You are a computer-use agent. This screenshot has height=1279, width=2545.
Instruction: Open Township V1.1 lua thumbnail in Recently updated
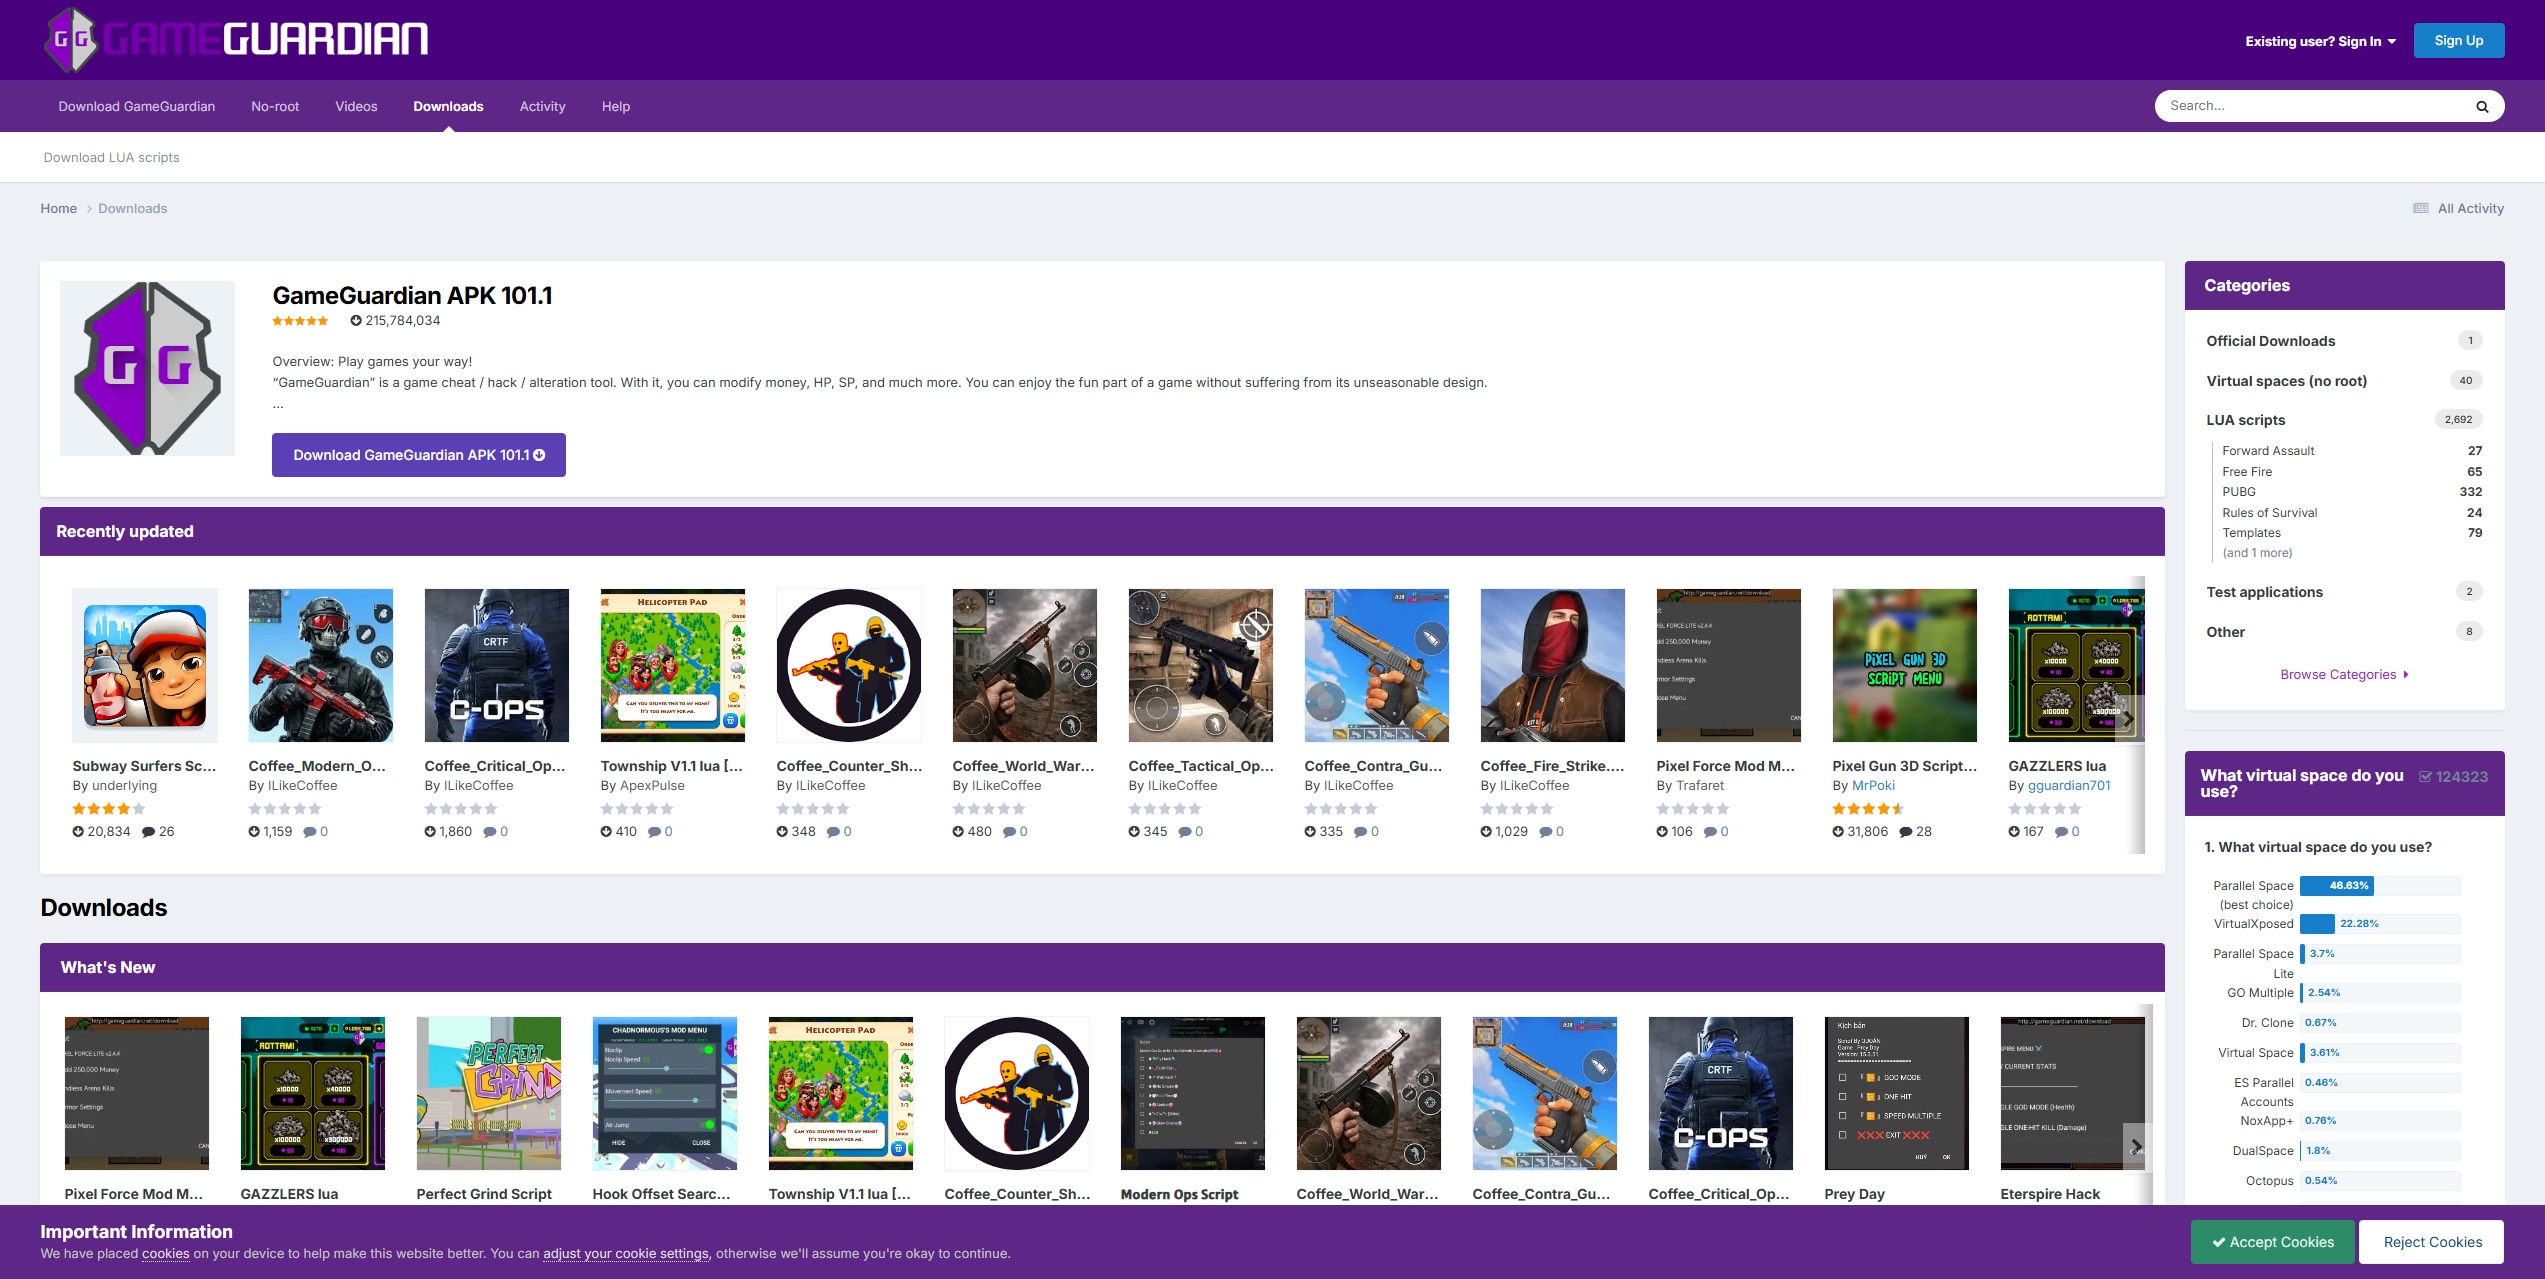[x=673, y=665]
